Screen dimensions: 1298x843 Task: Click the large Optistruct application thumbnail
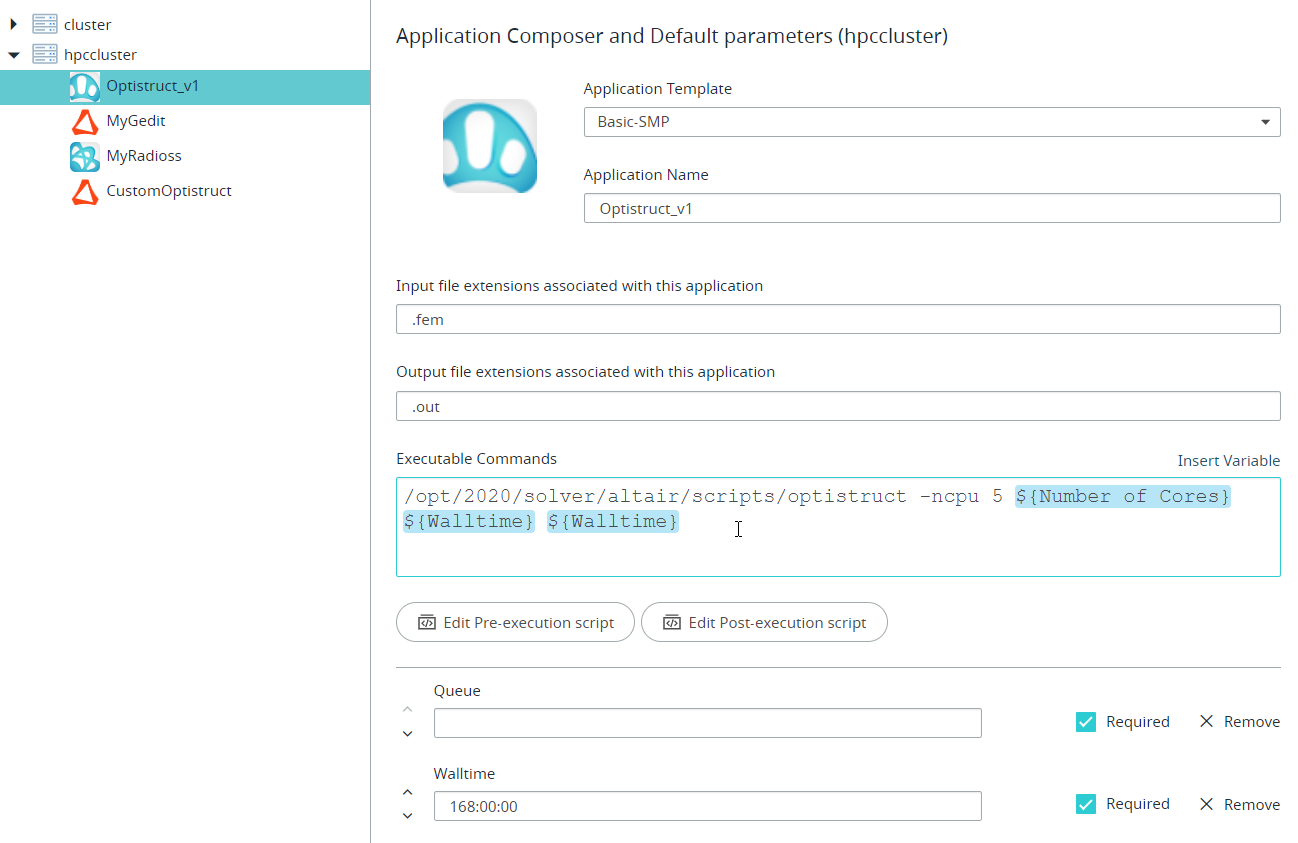[490, 146]
